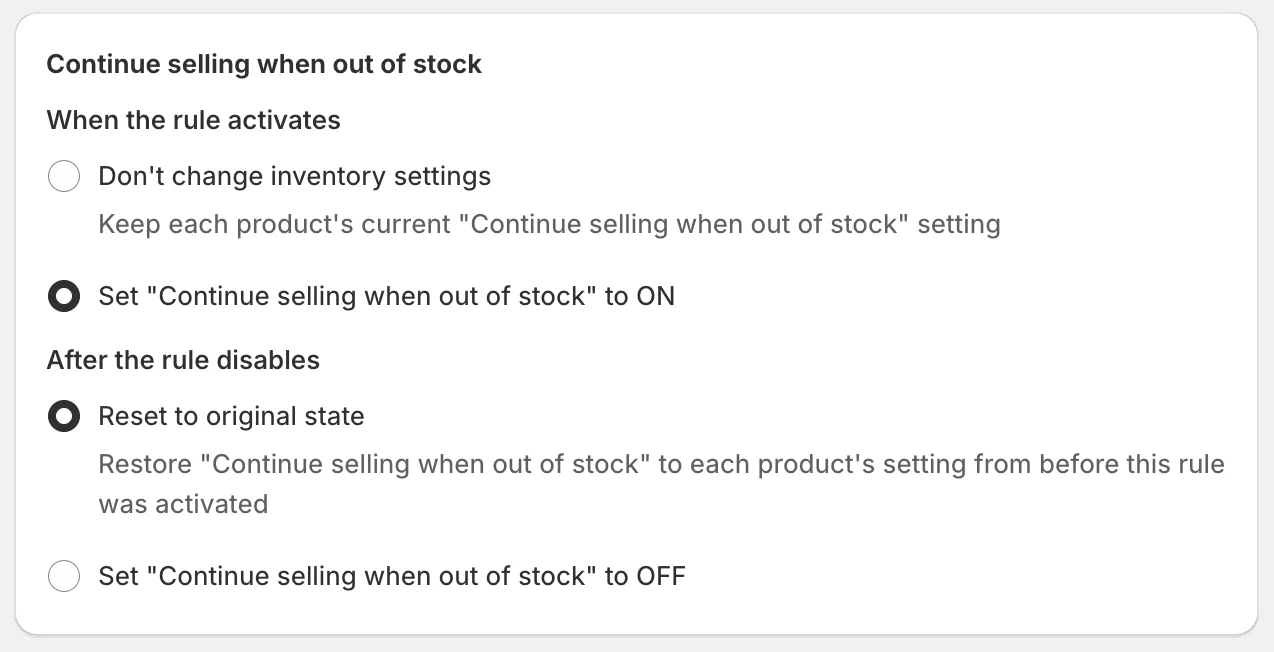This screenshot has width=1274, height=652.
Task: Click the word "setting" ending the first description
Action: (958, 224)
